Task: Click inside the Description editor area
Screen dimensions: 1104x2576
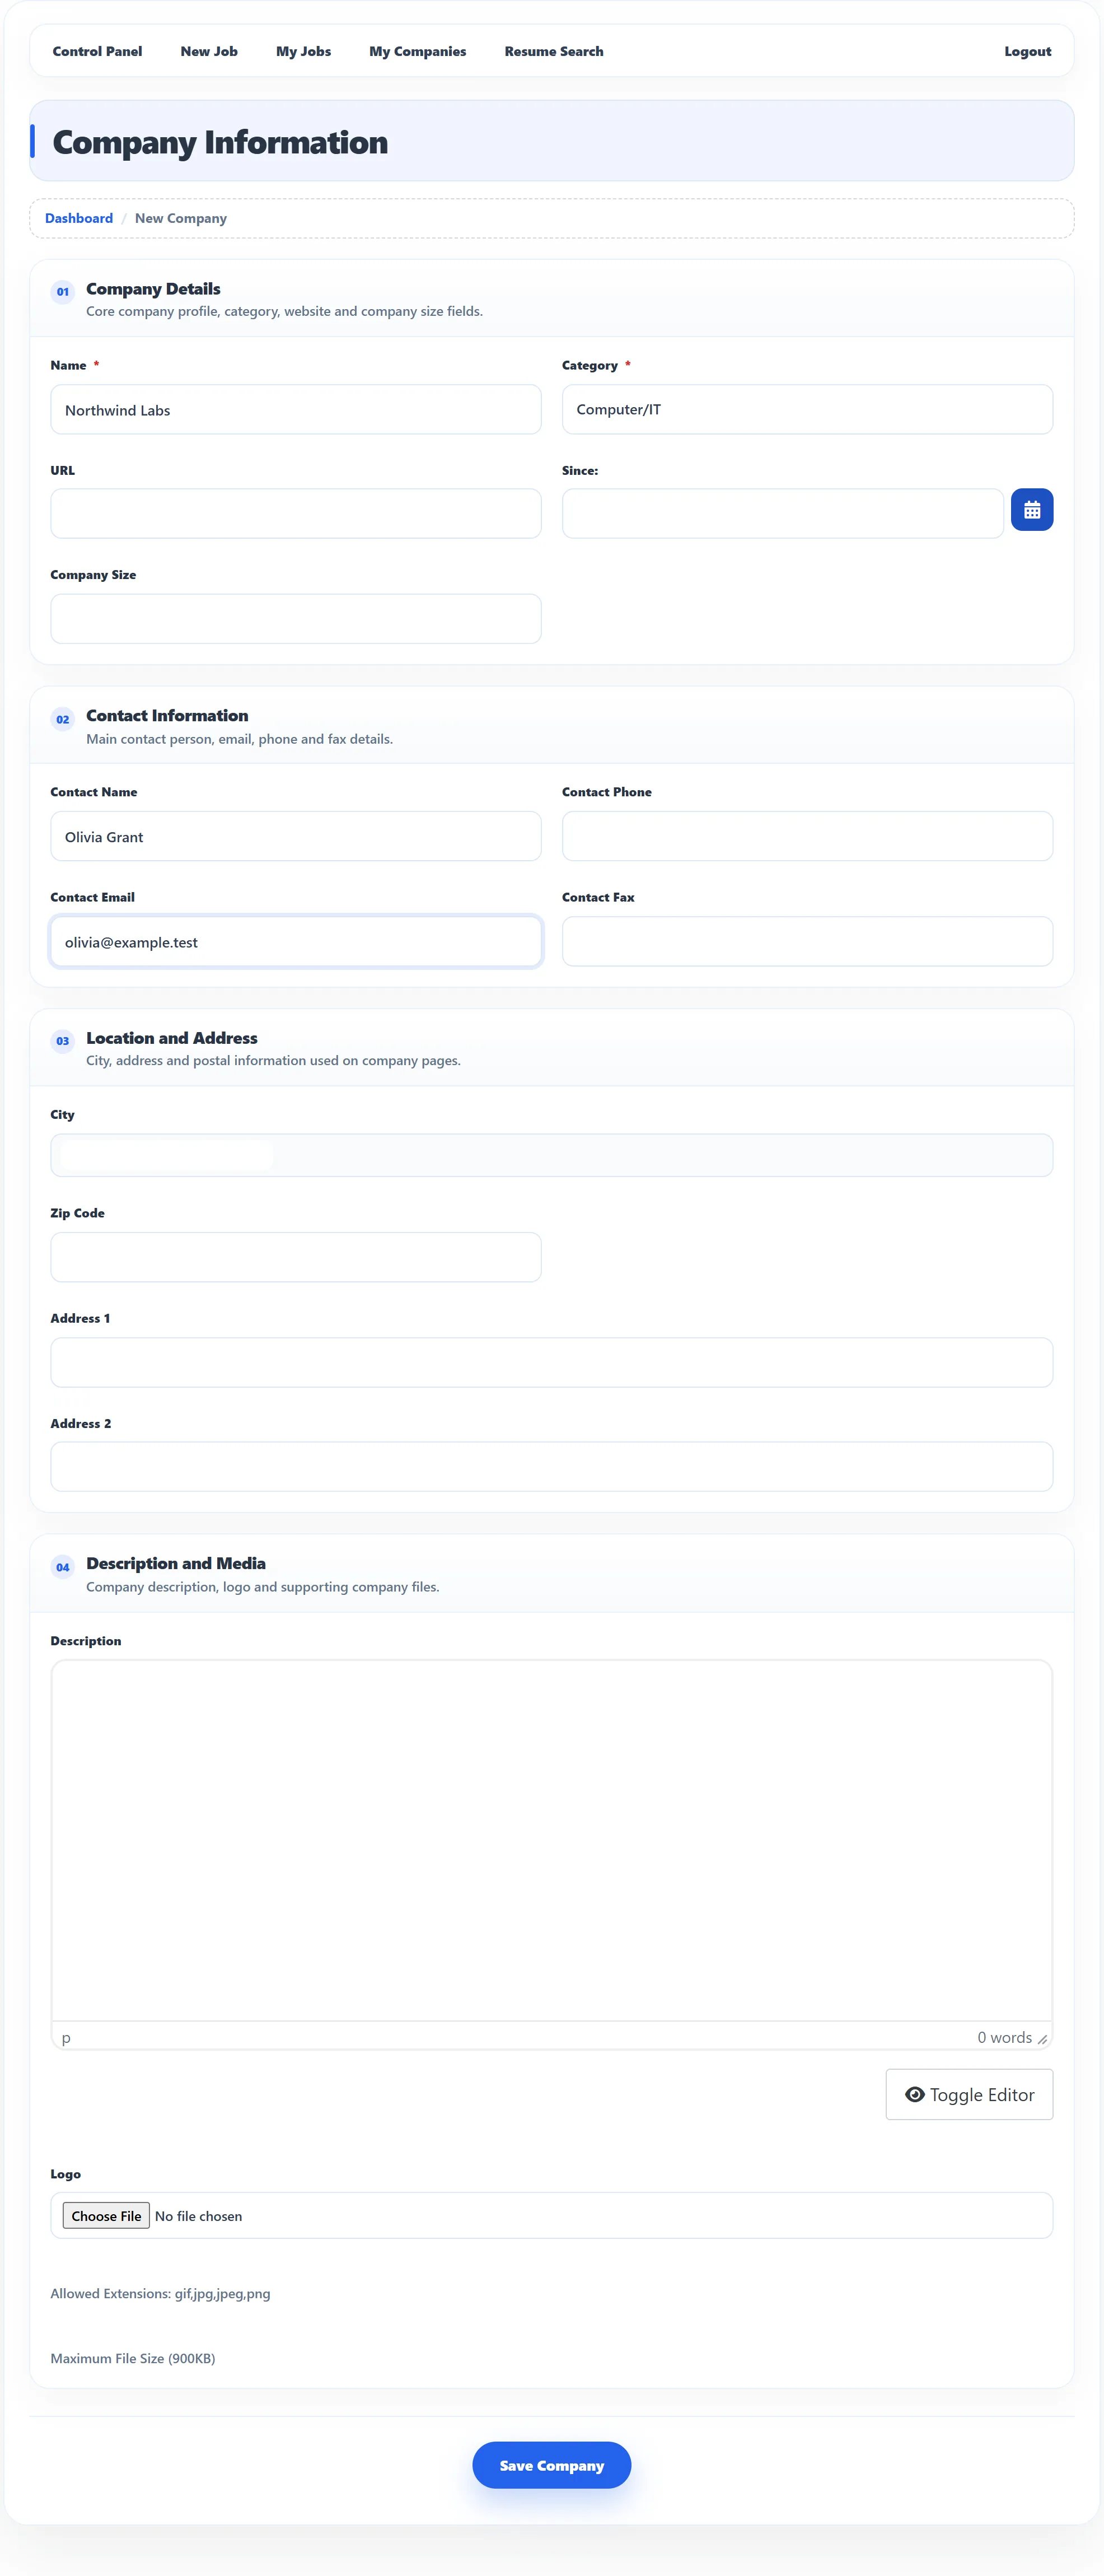Action: point(551,1840)
